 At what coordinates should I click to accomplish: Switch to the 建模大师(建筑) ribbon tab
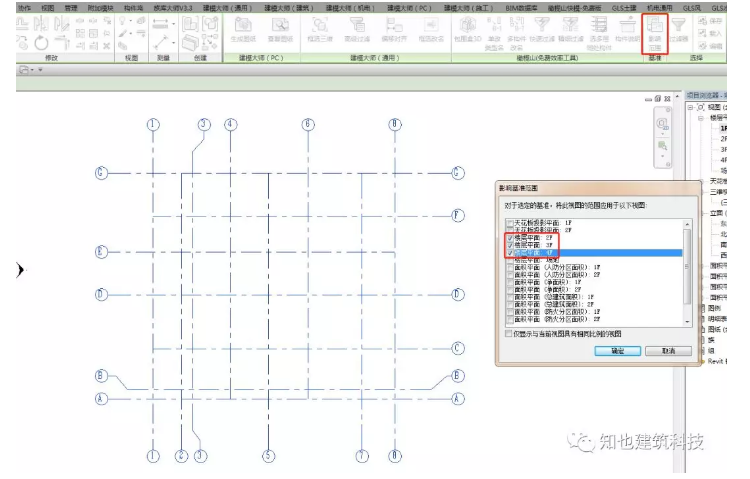click(289, 8)
